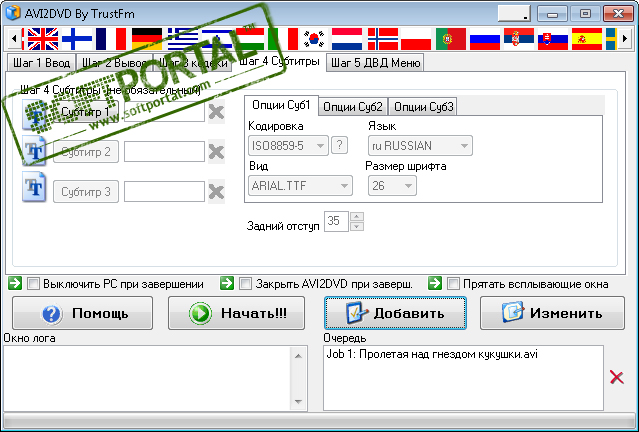Click the Задний отступ value field
Image resolution: width=639 pixels, height=432 pixels.
[337, 221]
